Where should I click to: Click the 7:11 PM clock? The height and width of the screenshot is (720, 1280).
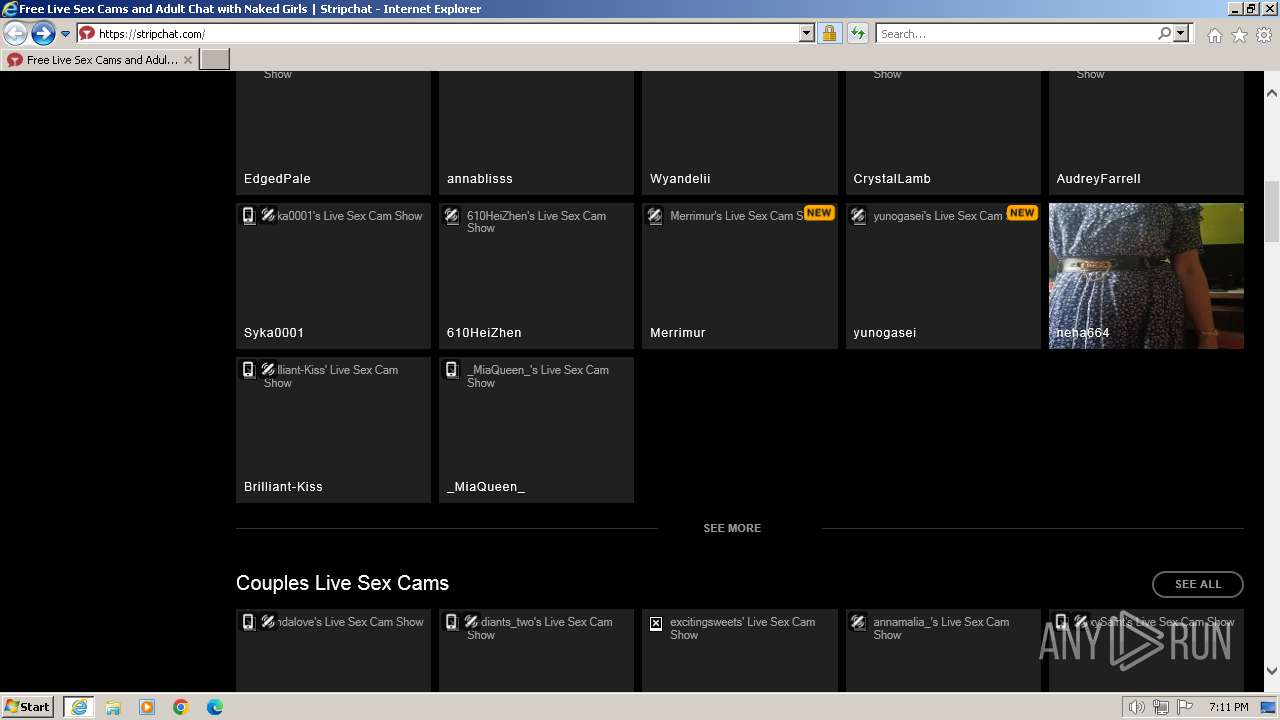(x=1228, y=707)
